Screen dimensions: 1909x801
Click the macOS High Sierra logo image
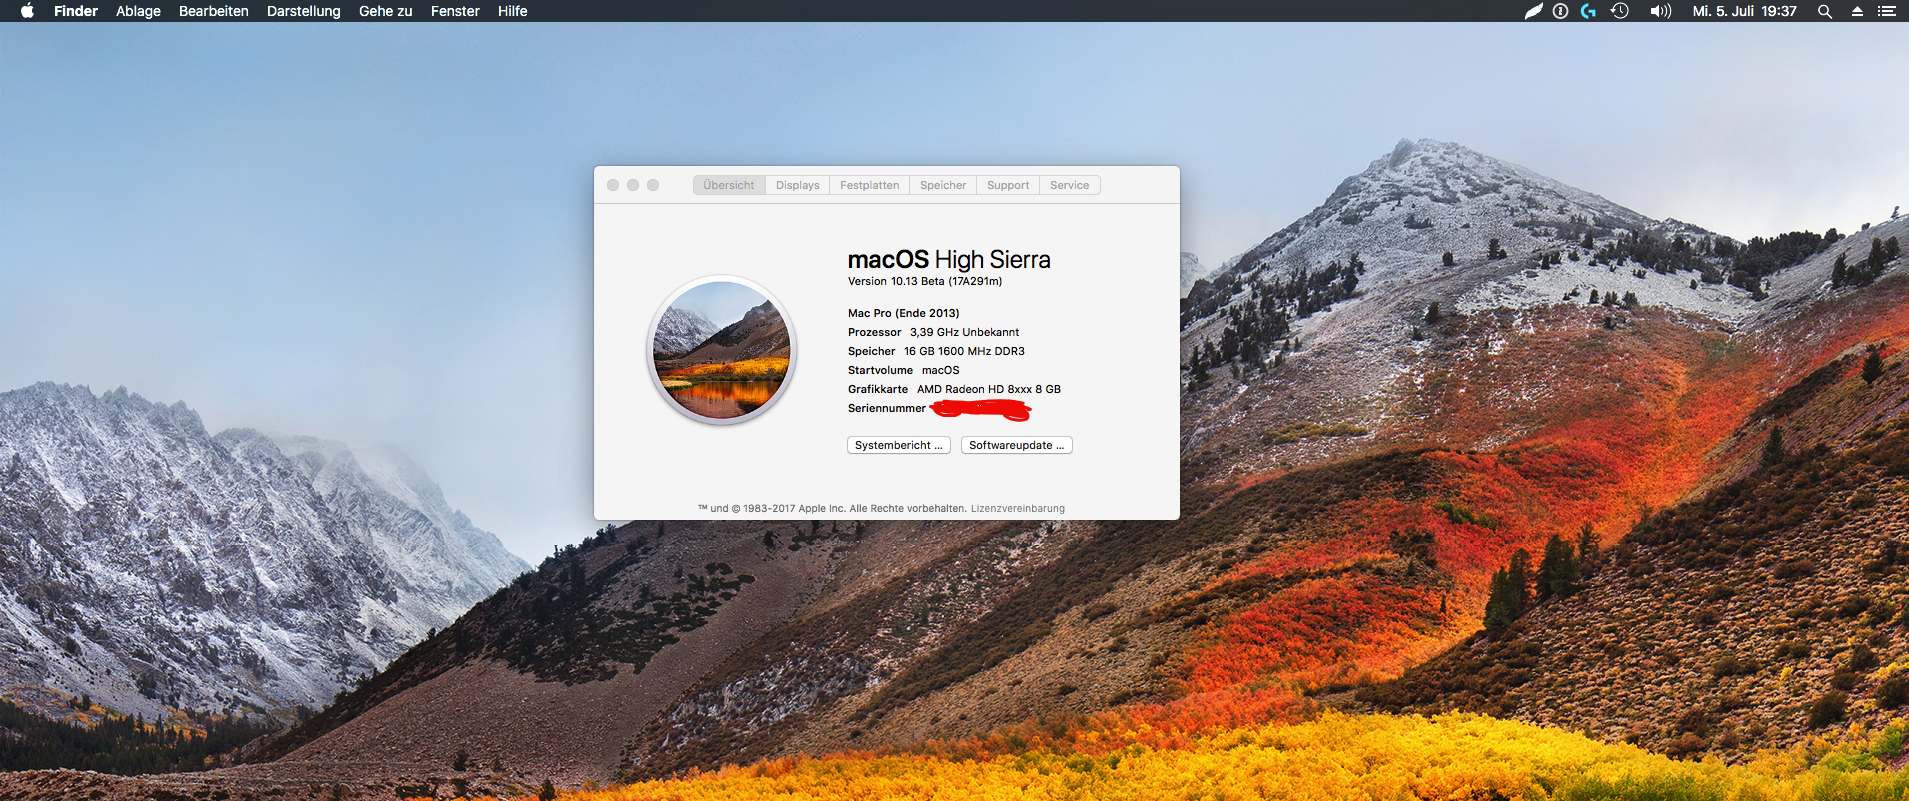tap(722, 350)
